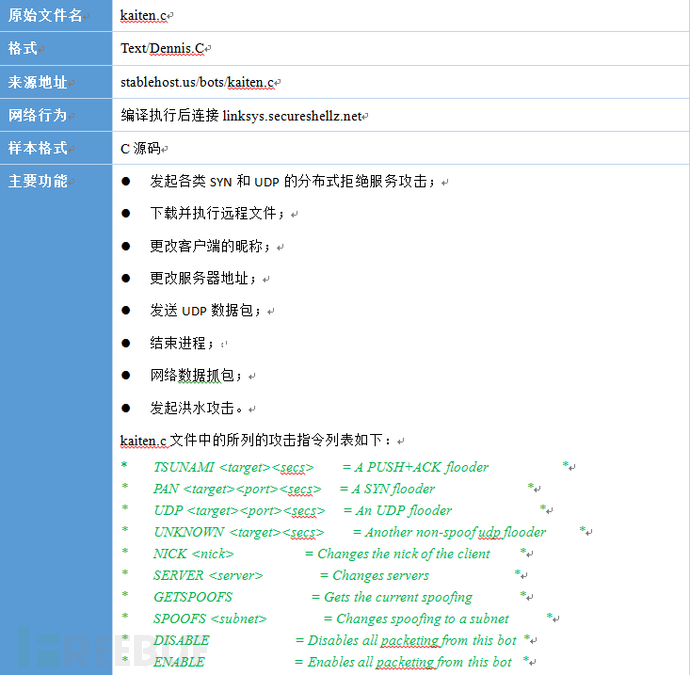Click the '样本格式' row label
The image size is (690, 675).
click(x=37, y=148)
